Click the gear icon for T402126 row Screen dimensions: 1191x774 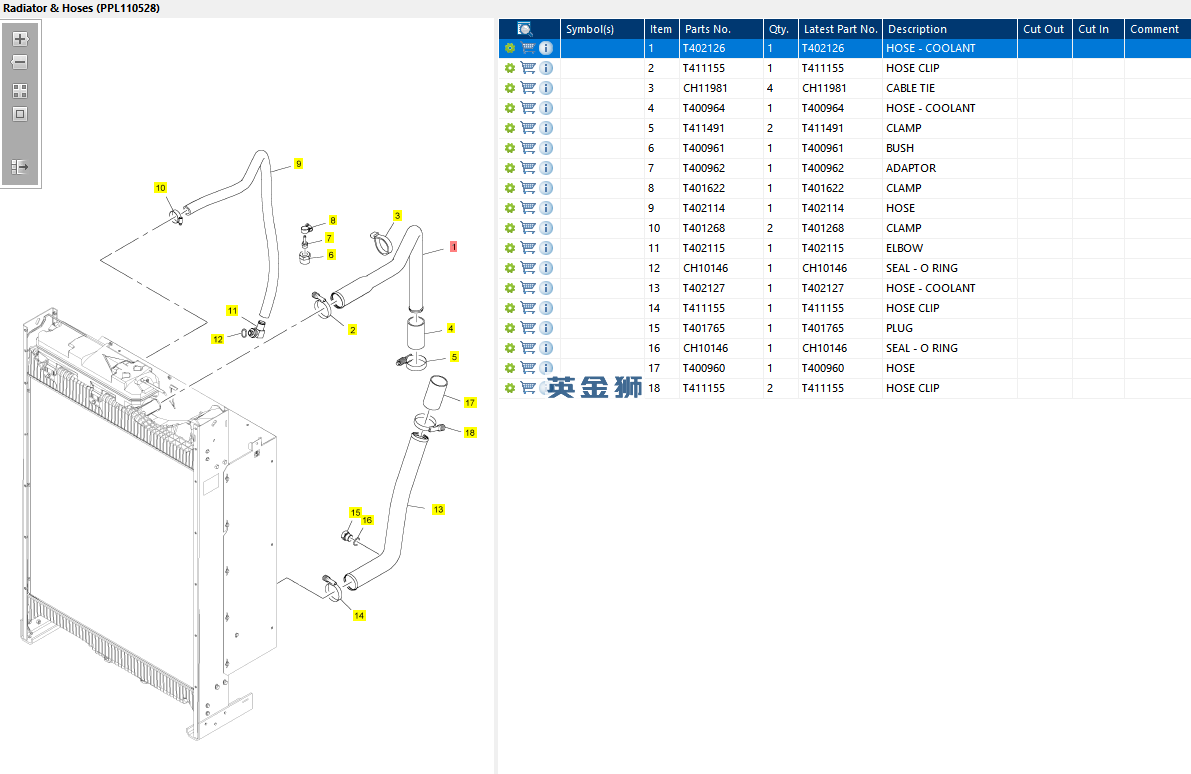click(510, 48)
